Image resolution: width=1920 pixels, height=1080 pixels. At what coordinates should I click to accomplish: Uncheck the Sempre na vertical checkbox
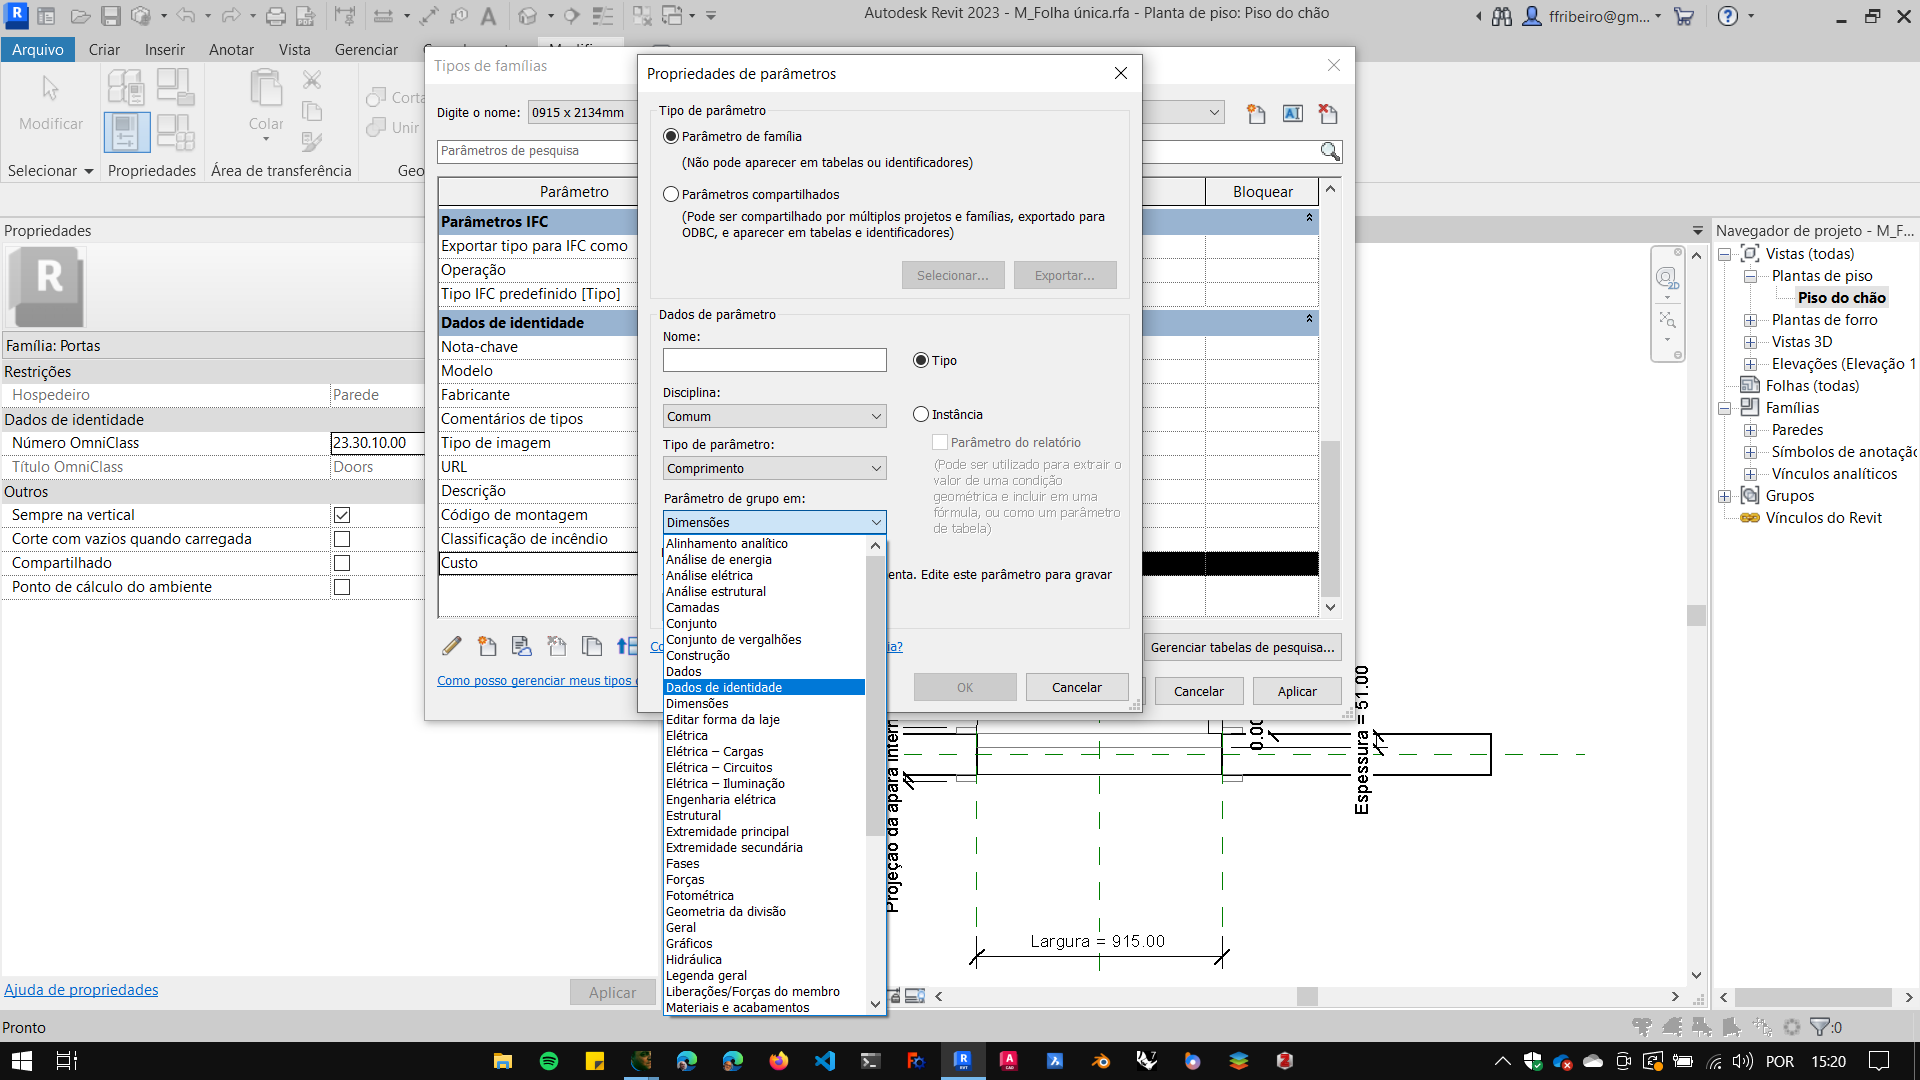coord(342,515)
